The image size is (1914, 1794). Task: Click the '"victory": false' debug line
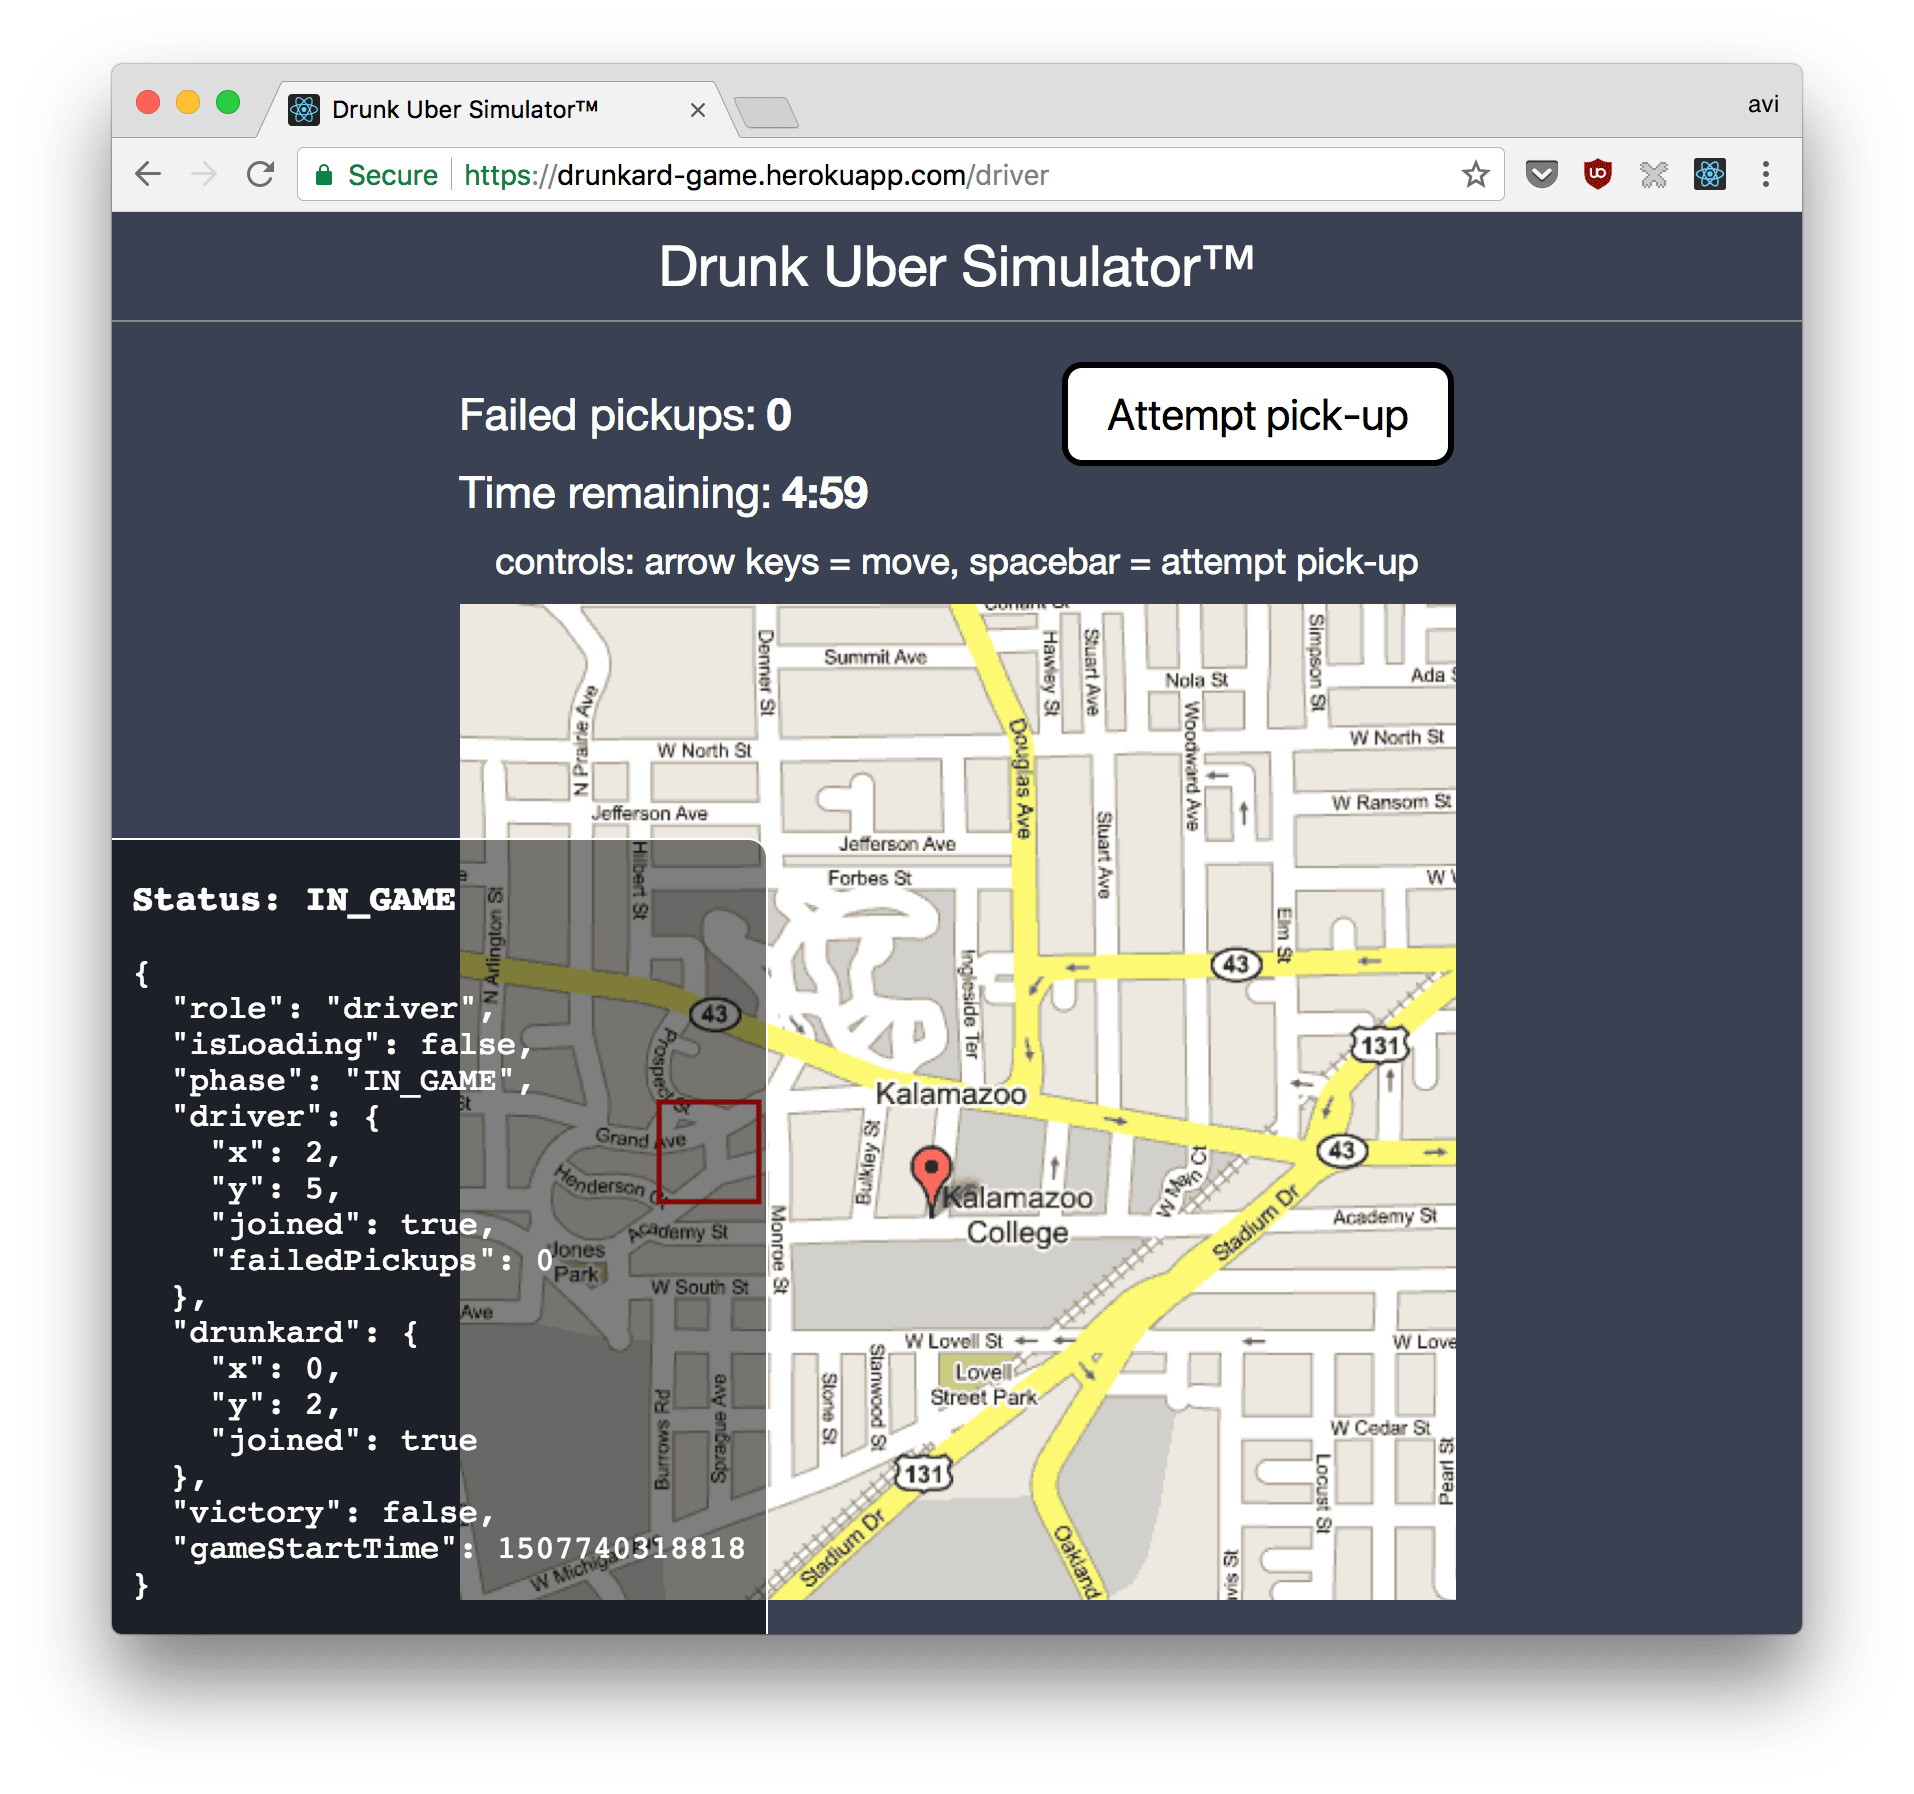333,1512
